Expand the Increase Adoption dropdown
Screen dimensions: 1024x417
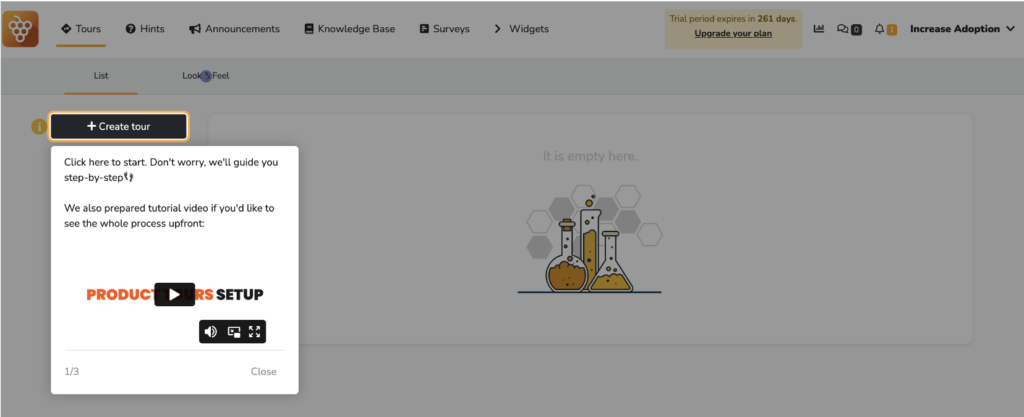[962, 29]
